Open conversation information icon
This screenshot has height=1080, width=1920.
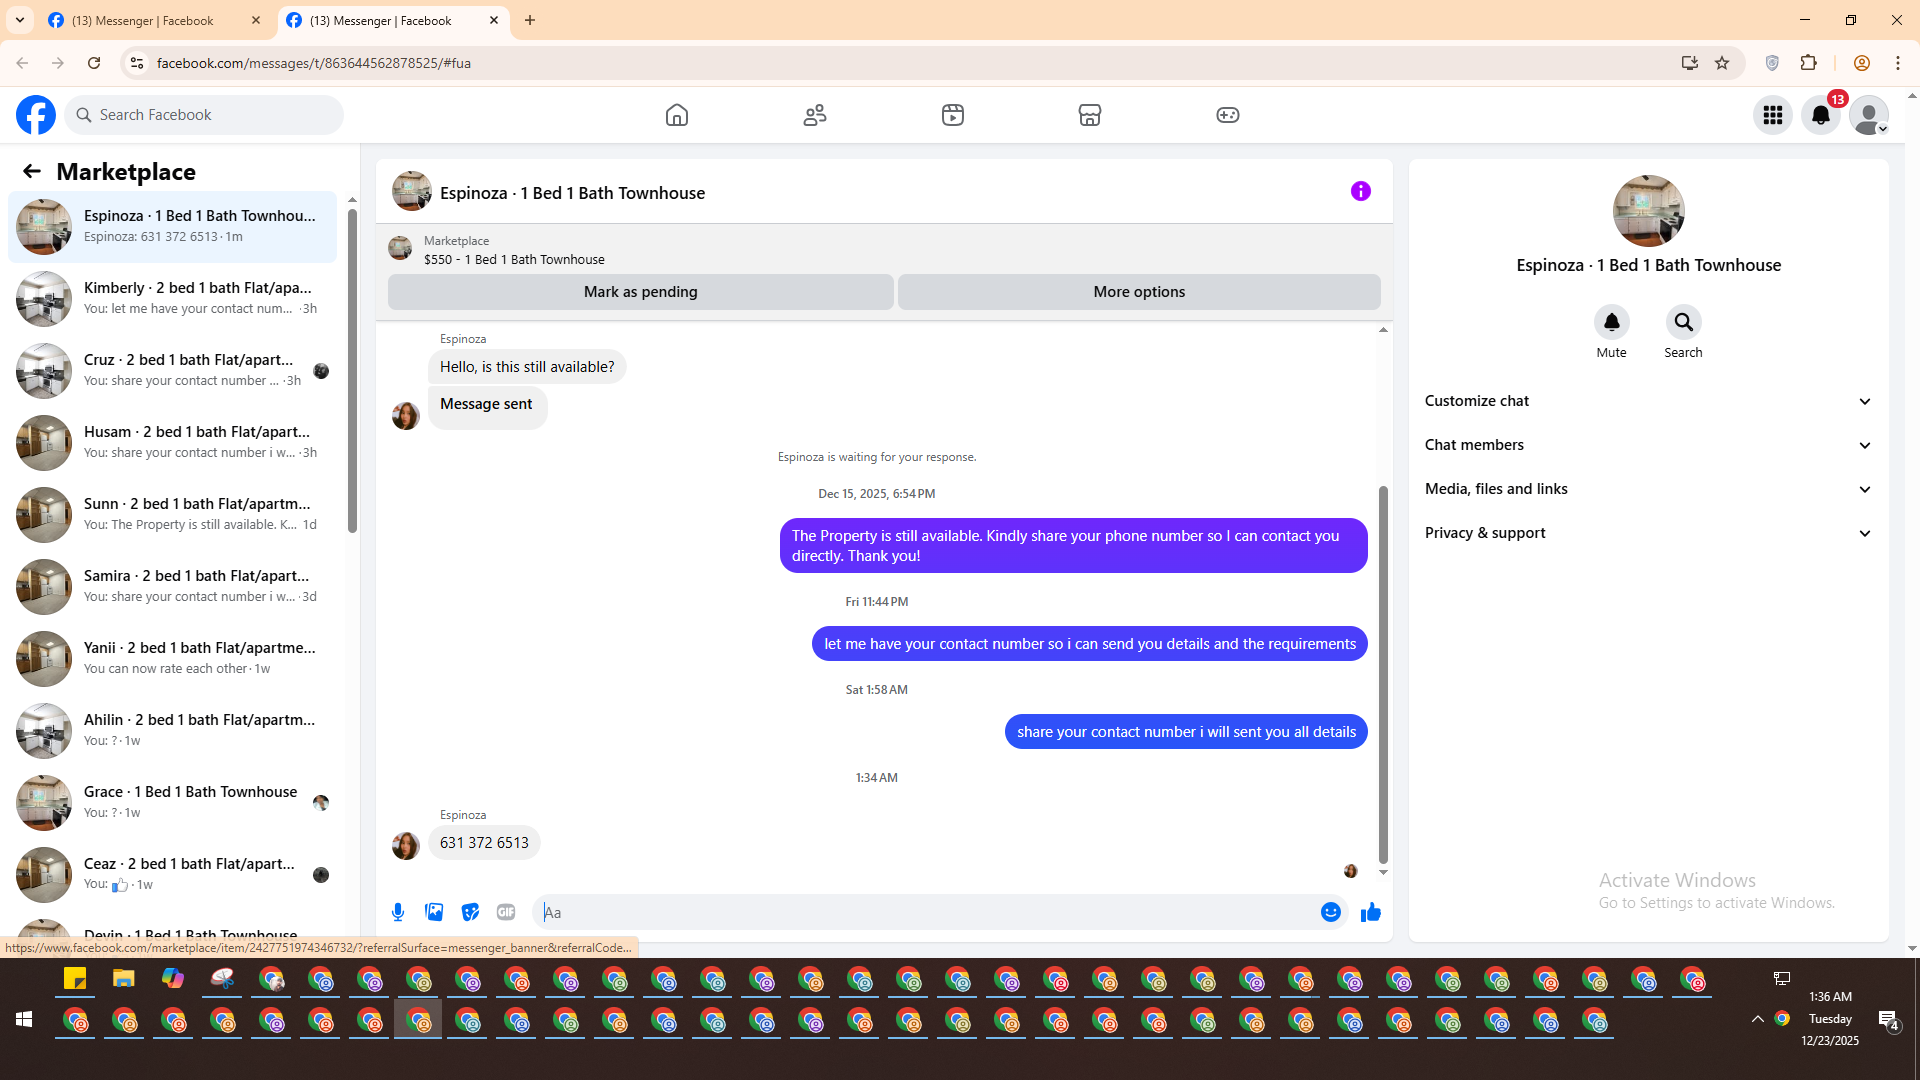1361,191
